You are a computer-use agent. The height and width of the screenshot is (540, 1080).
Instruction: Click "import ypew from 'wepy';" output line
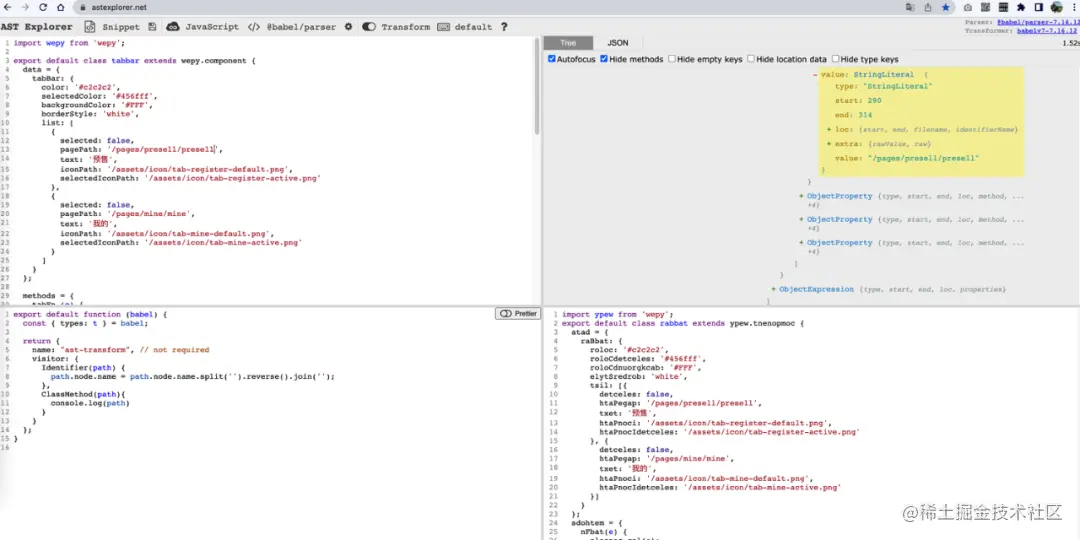coord(617,314)
